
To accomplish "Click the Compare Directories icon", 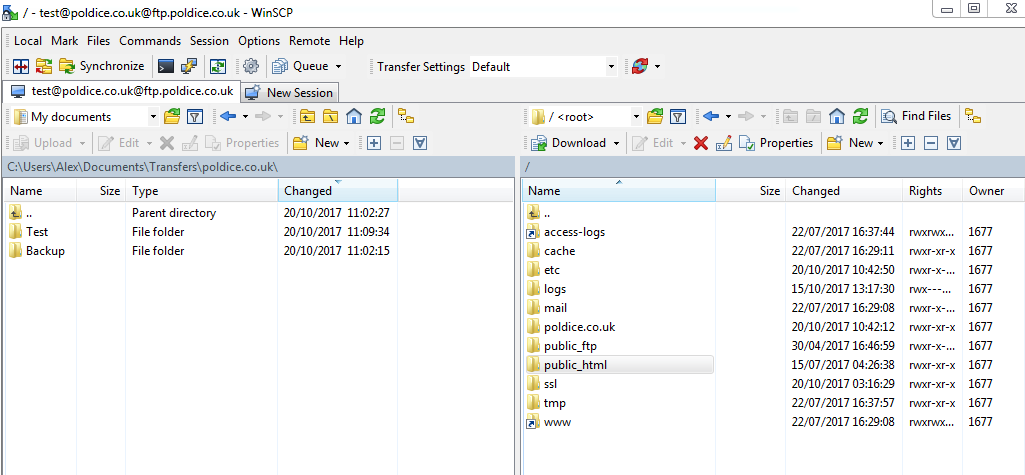I will pos(20,67).
